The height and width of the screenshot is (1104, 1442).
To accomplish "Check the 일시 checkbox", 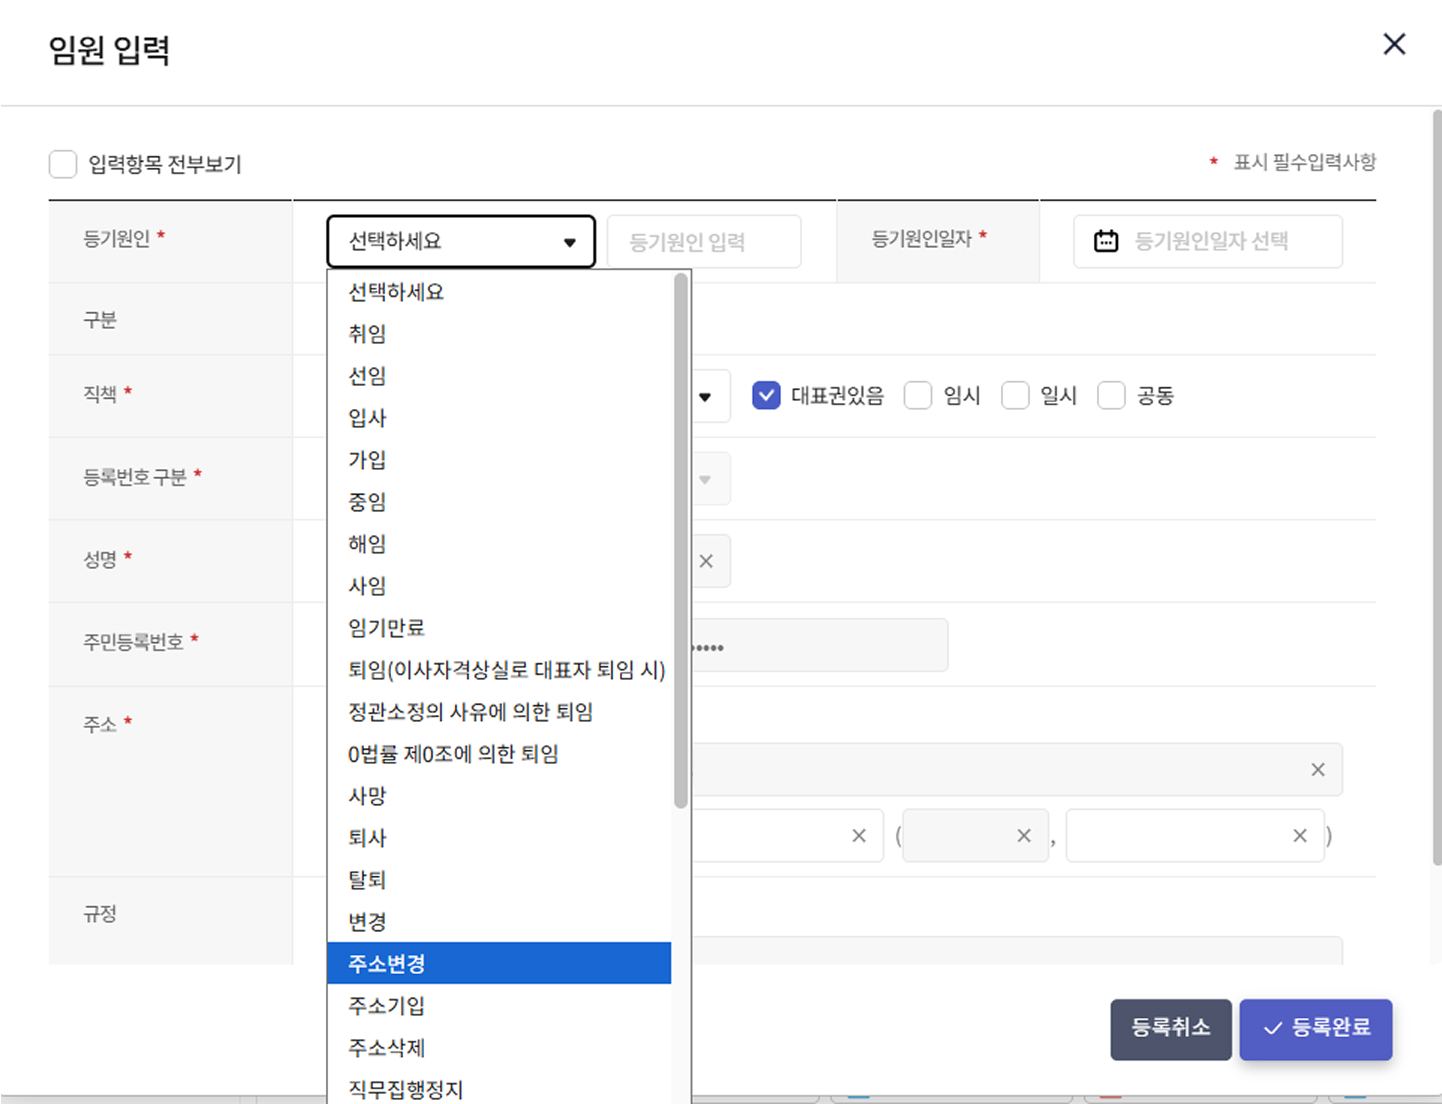I will 1015,395.
